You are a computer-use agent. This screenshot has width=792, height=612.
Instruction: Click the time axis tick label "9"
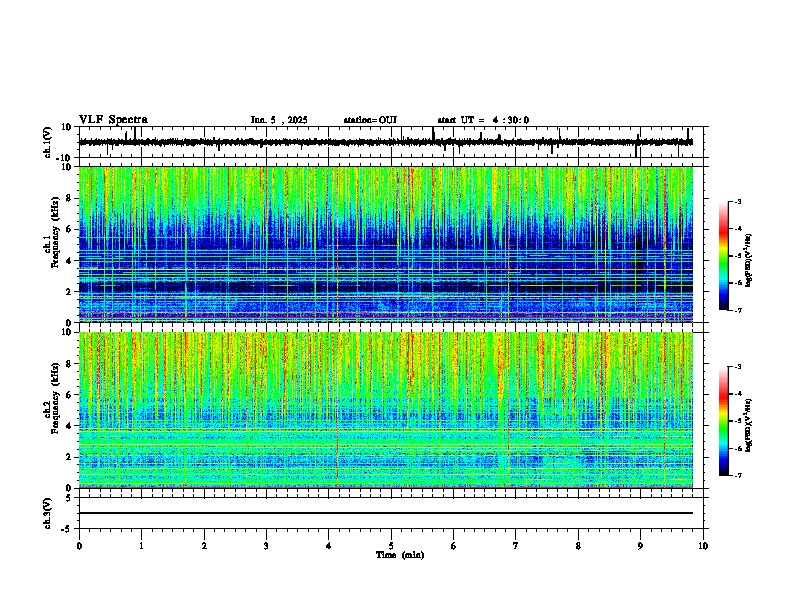(640, 546)
